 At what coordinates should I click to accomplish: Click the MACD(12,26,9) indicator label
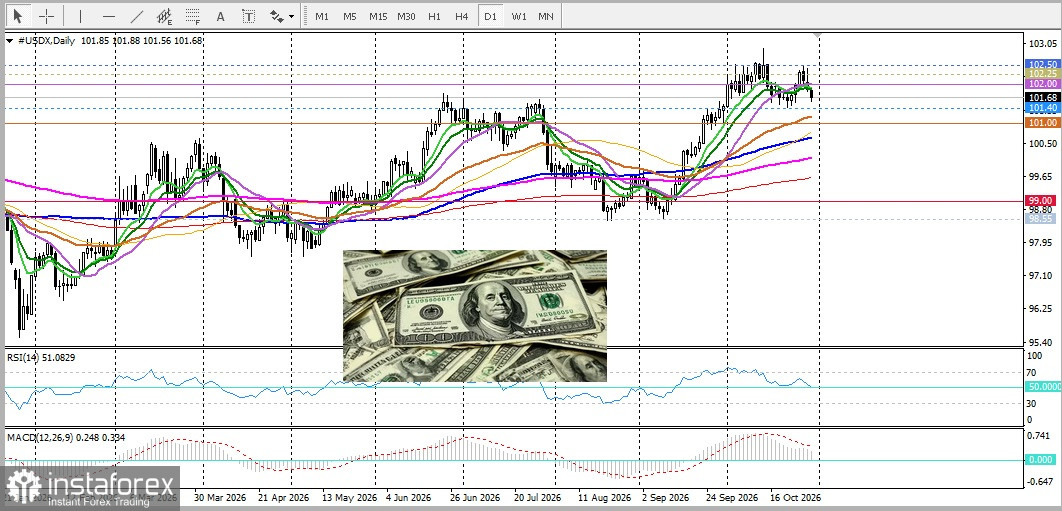tap(68, 438)
